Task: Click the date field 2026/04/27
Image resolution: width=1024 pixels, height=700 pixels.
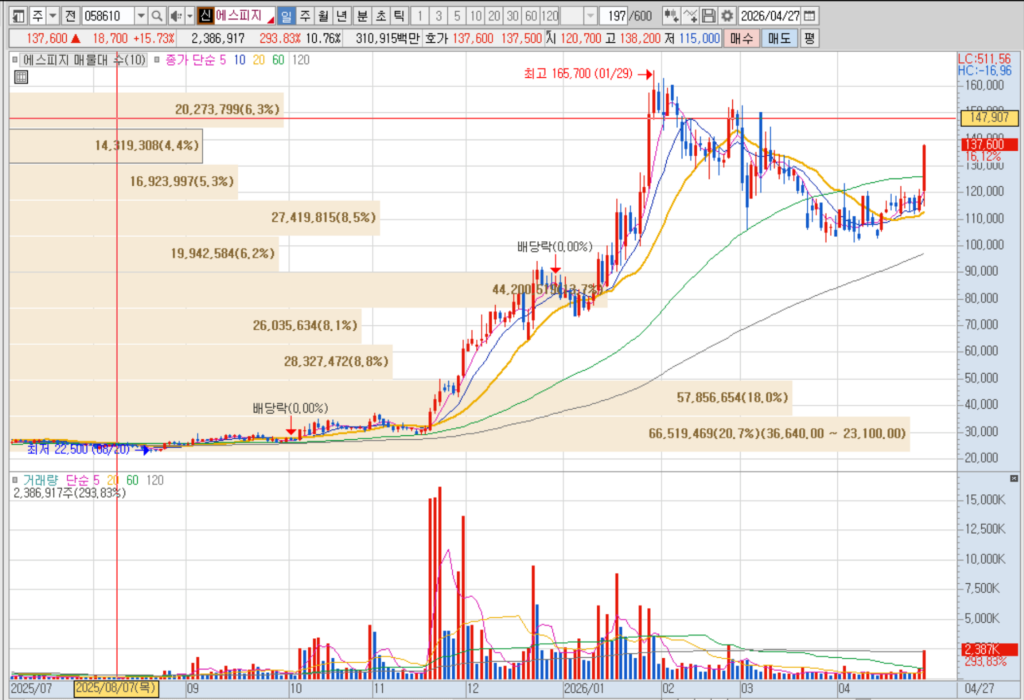Action: click(x=770, y=16)
